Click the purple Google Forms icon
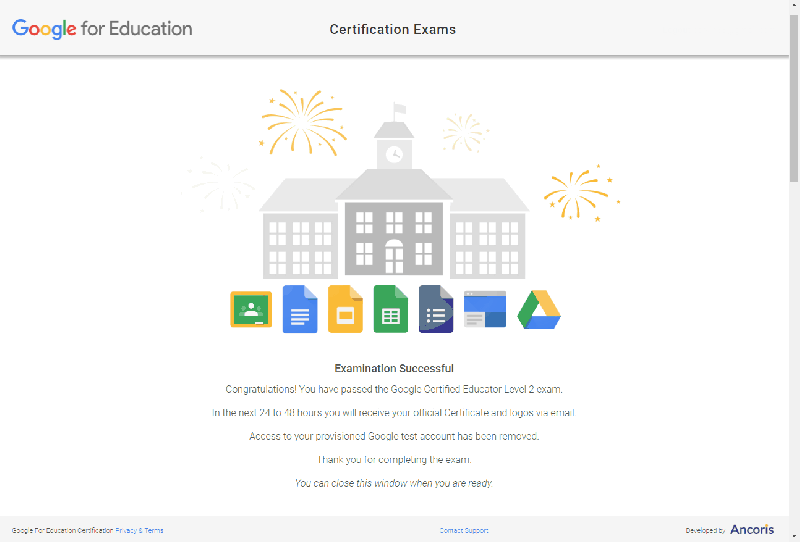 pyautogui.click(x=436, y=309)
